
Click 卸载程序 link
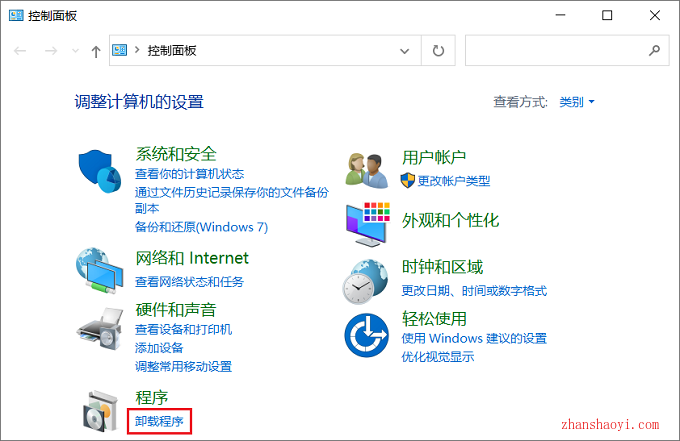(159, 421)
